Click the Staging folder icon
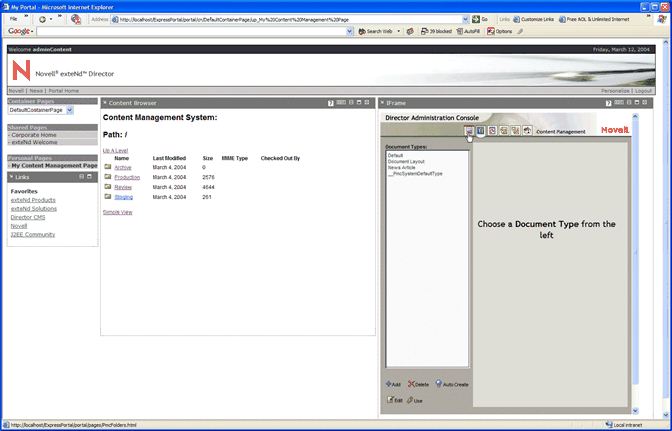The image size is (672, 431). (x=108, y=197)
